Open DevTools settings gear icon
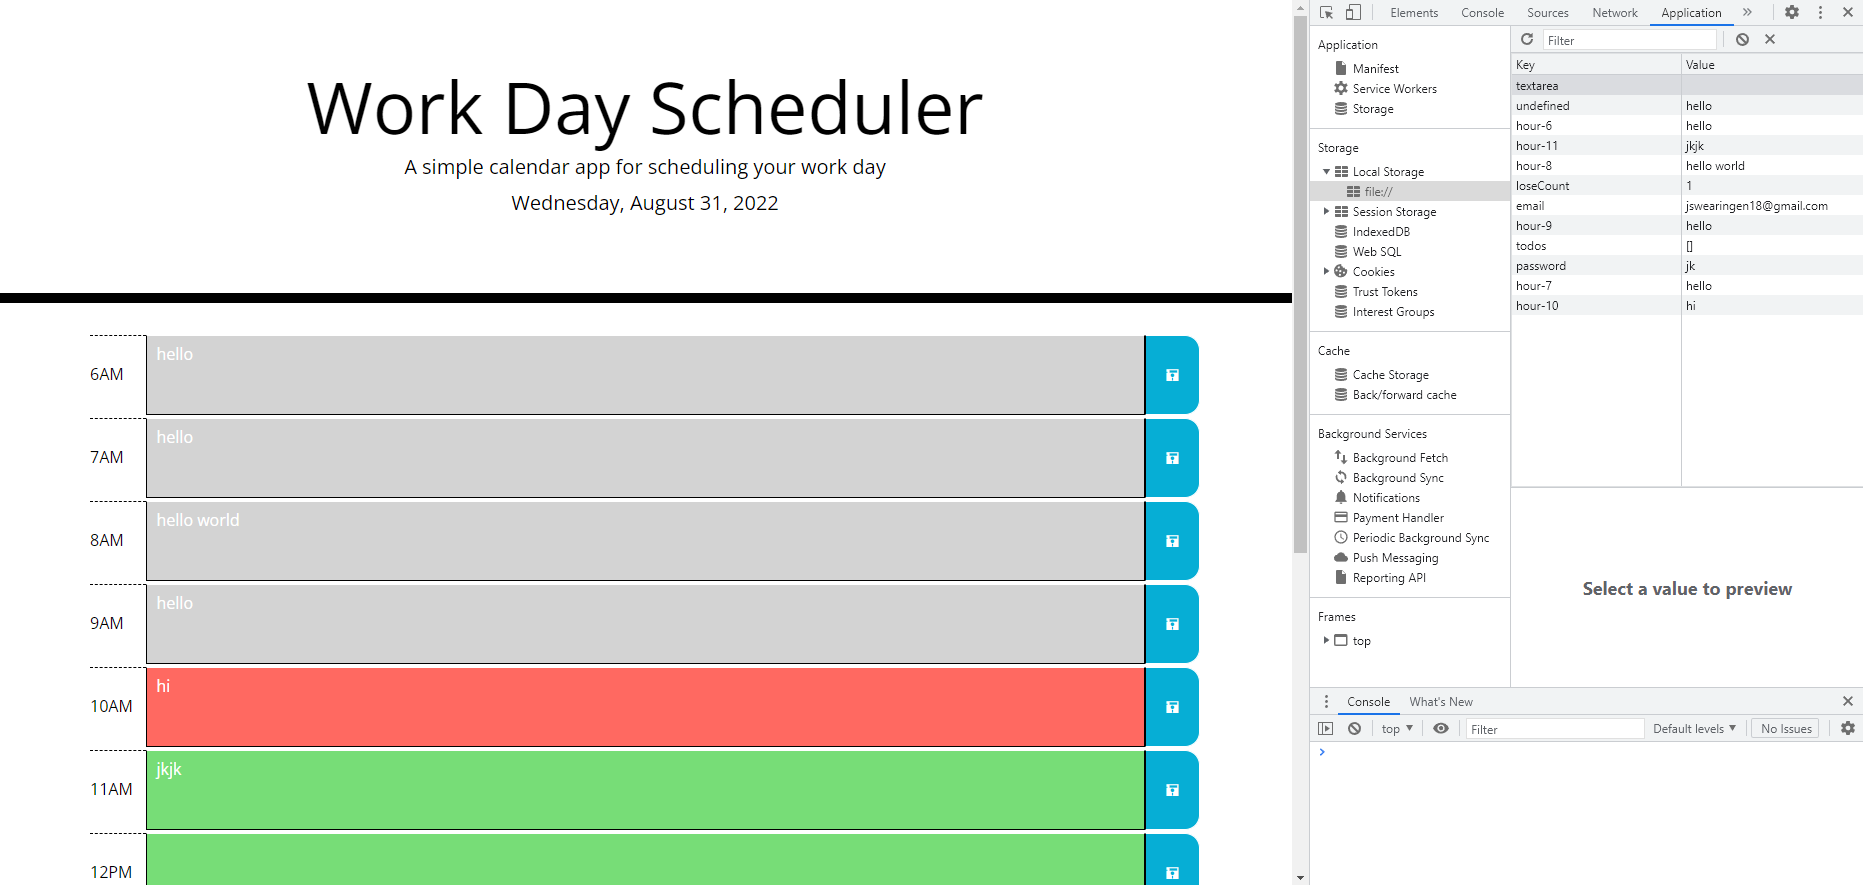This screenshot has width=1863, height=885. pyautogui.click(x=1792, y=12)
